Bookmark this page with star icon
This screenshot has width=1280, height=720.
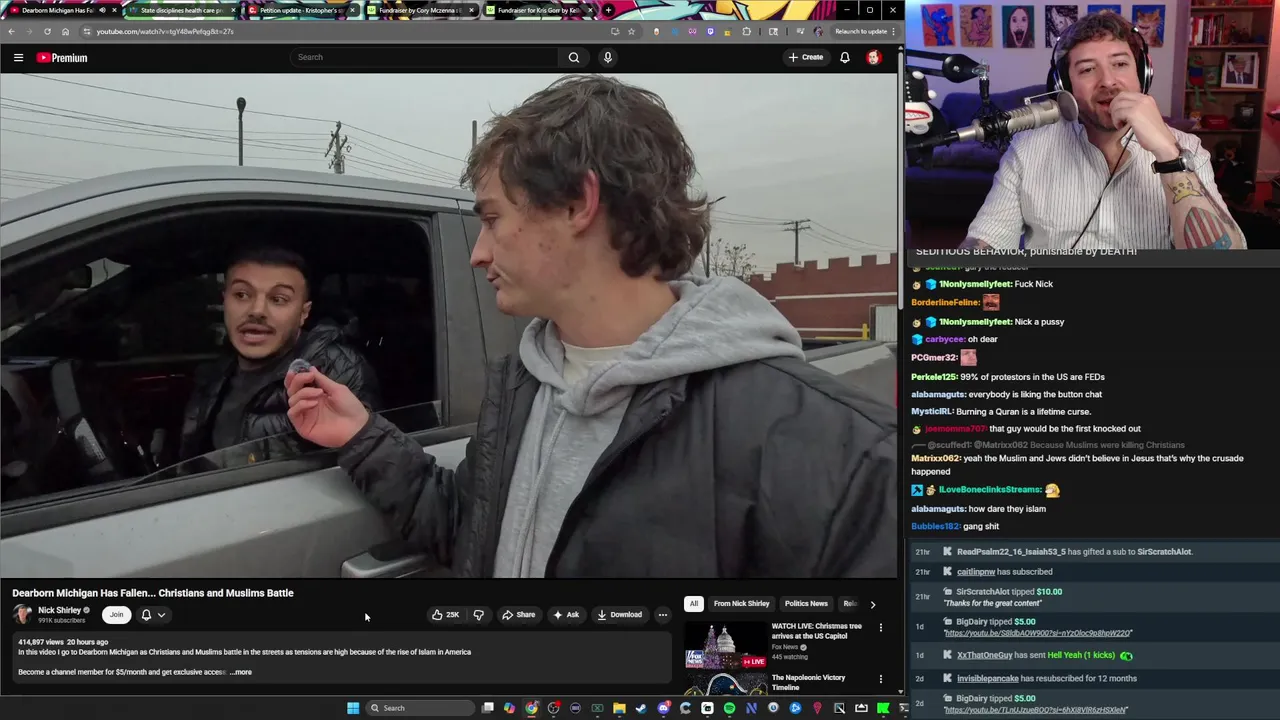[x=631, y=31]
